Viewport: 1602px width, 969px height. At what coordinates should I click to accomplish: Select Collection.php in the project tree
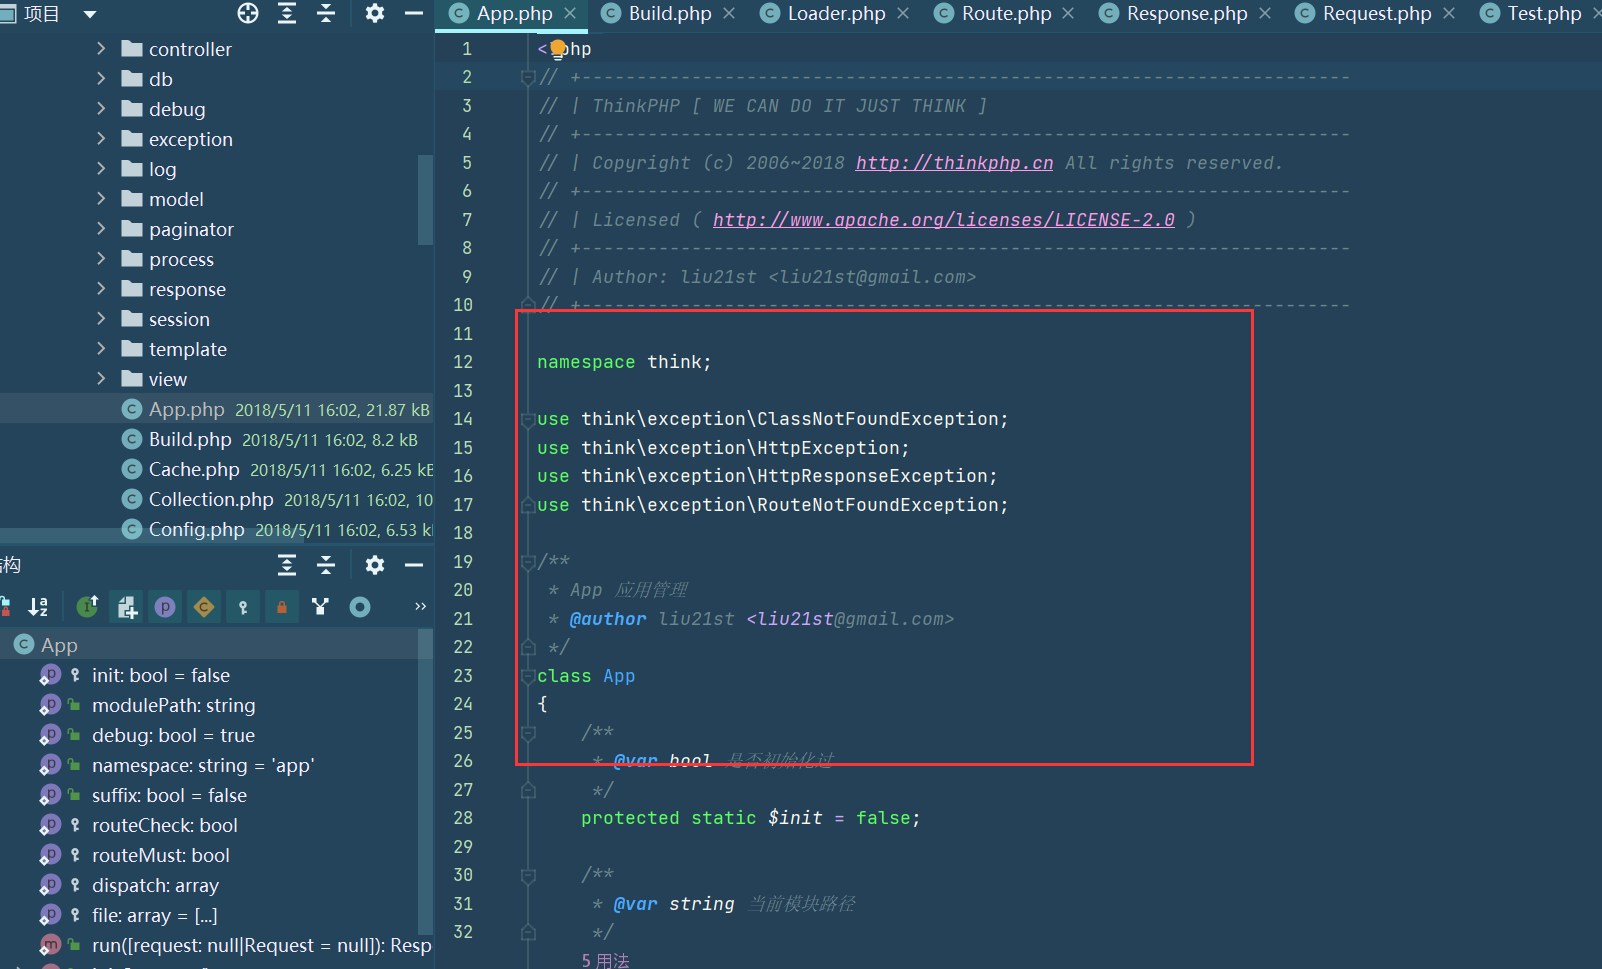point(211,499)
